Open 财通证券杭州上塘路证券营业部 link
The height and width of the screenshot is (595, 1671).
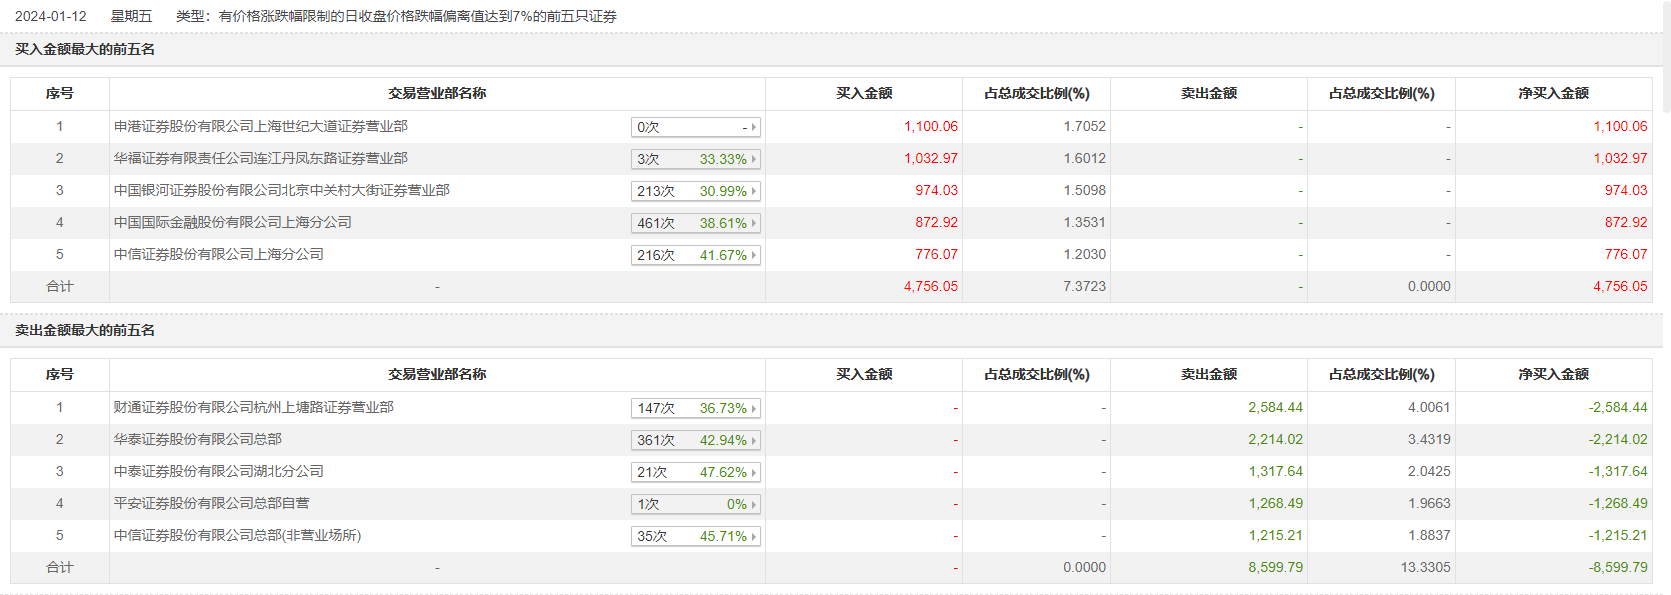[x=253, y=407]
